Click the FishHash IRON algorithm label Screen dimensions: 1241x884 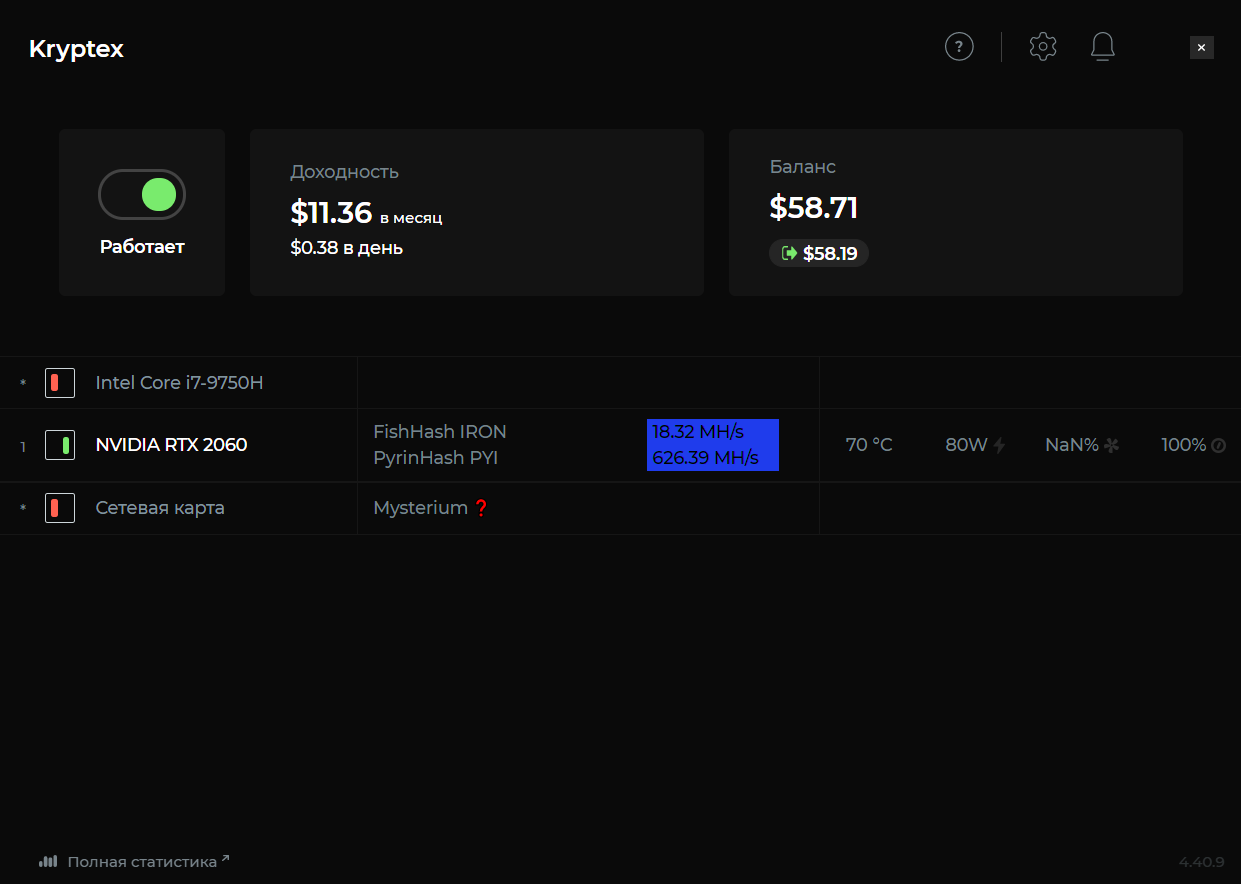440,432
